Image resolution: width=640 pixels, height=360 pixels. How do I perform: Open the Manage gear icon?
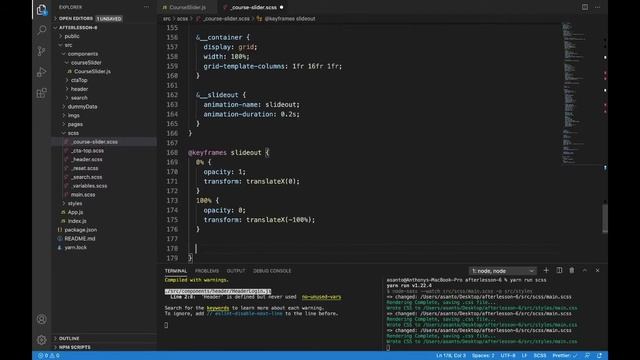(x=42, y=340)
